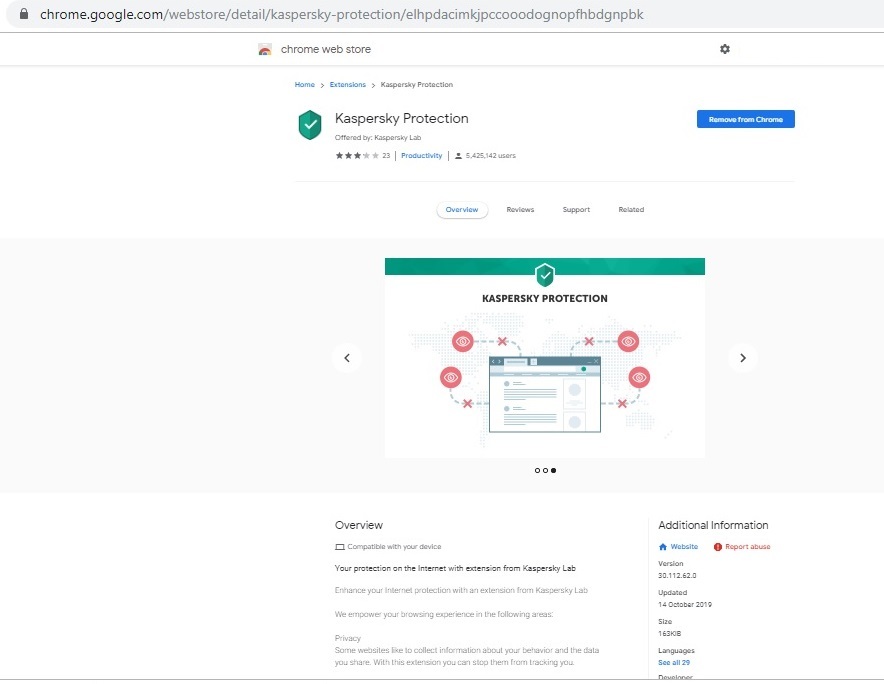Click the users person icon
884x684 pixels.
tap(458, 156)
